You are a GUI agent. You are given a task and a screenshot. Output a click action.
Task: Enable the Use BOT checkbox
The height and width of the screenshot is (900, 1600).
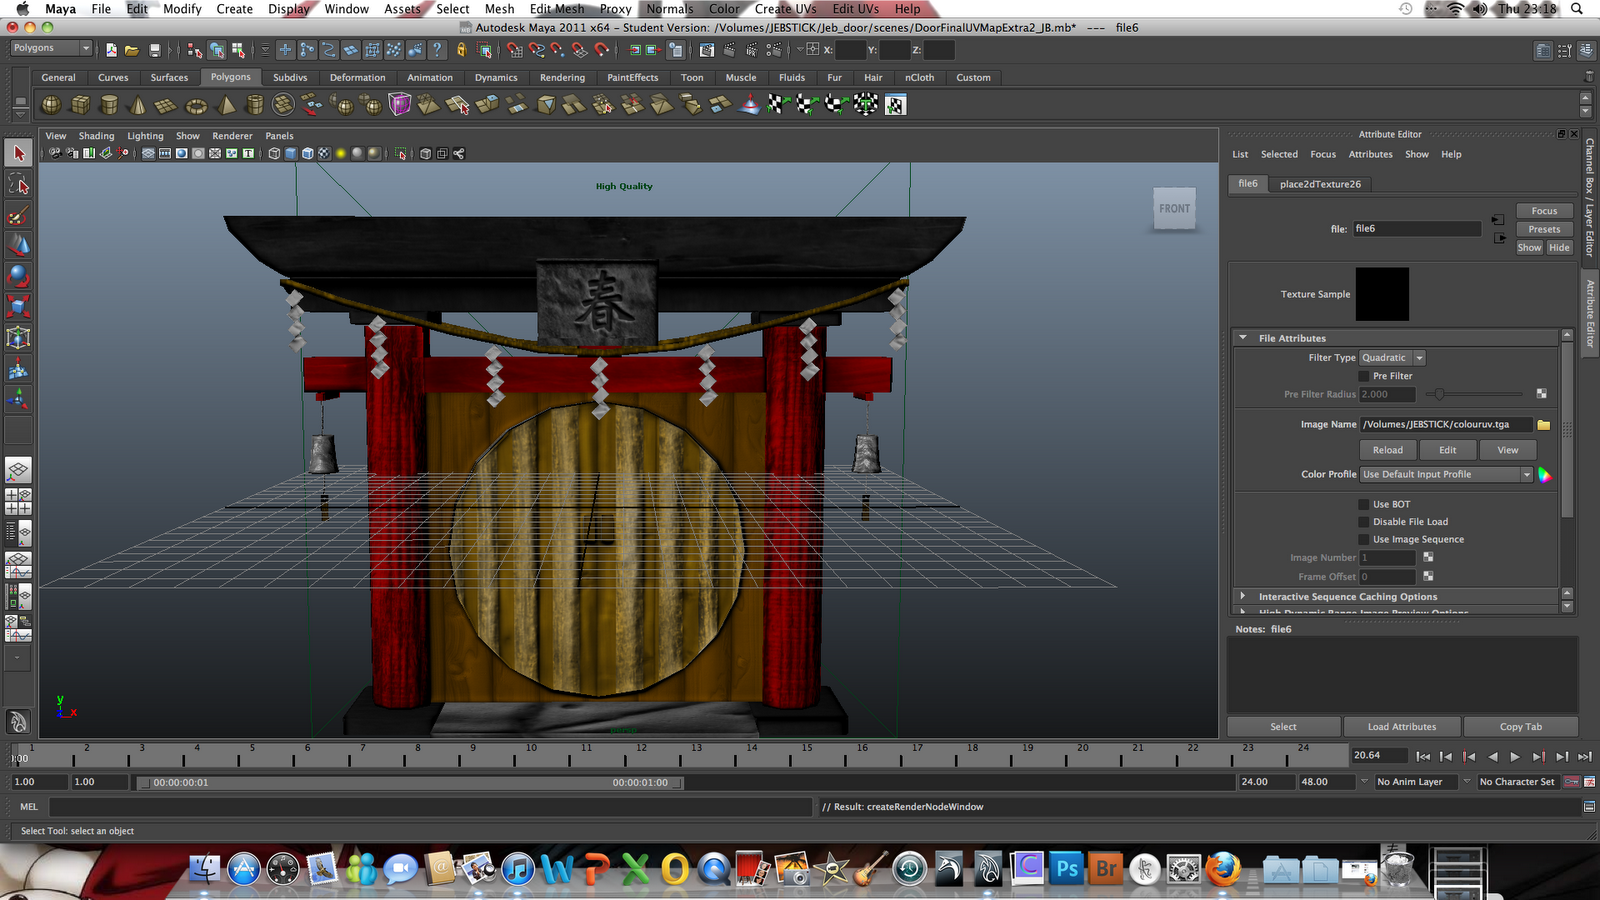tap(1363, 504)
